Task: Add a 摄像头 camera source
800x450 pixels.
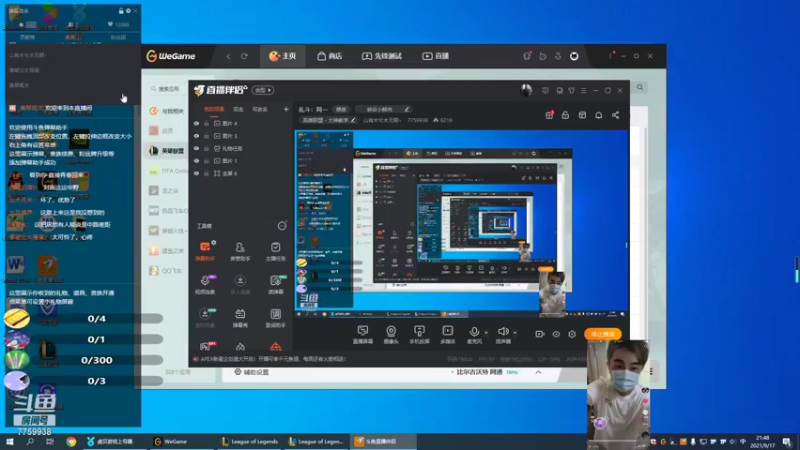Action: click(x=391, y=334)
